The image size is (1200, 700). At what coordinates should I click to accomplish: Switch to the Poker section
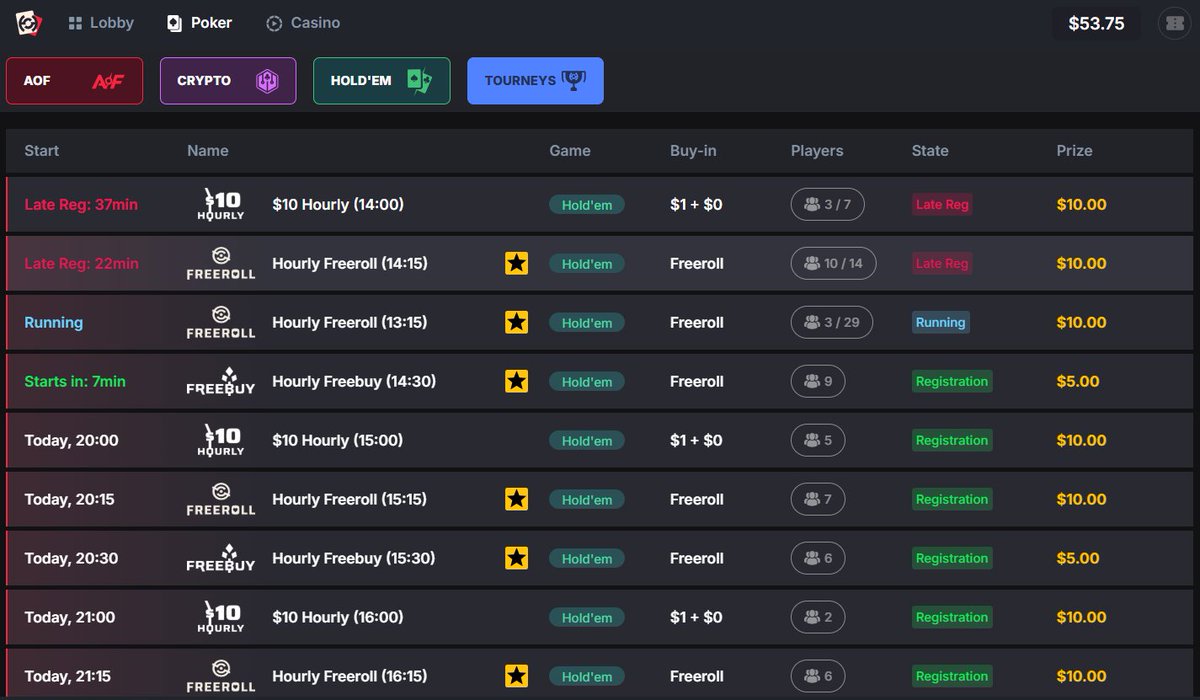pos(199,23)
